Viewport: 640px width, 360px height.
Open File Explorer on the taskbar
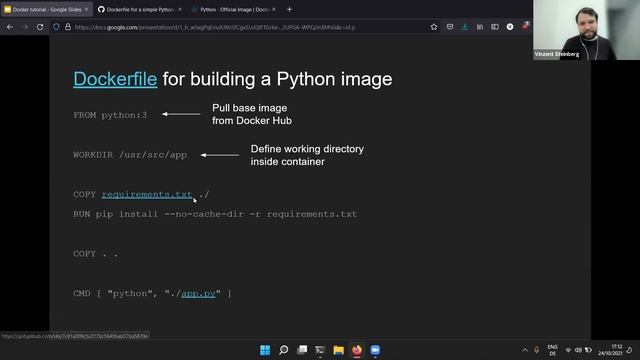click(x=338, y=350)
